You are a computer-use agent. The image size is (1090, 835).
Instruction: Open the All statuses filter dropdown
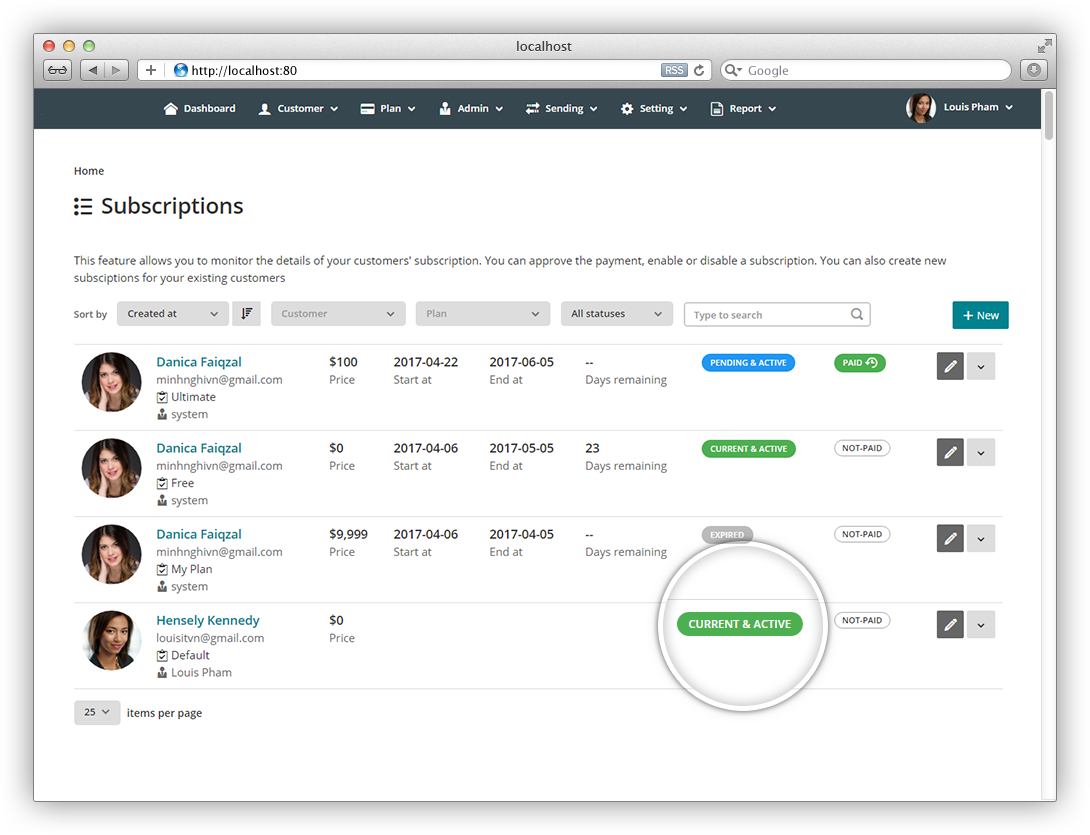point(616,313)
